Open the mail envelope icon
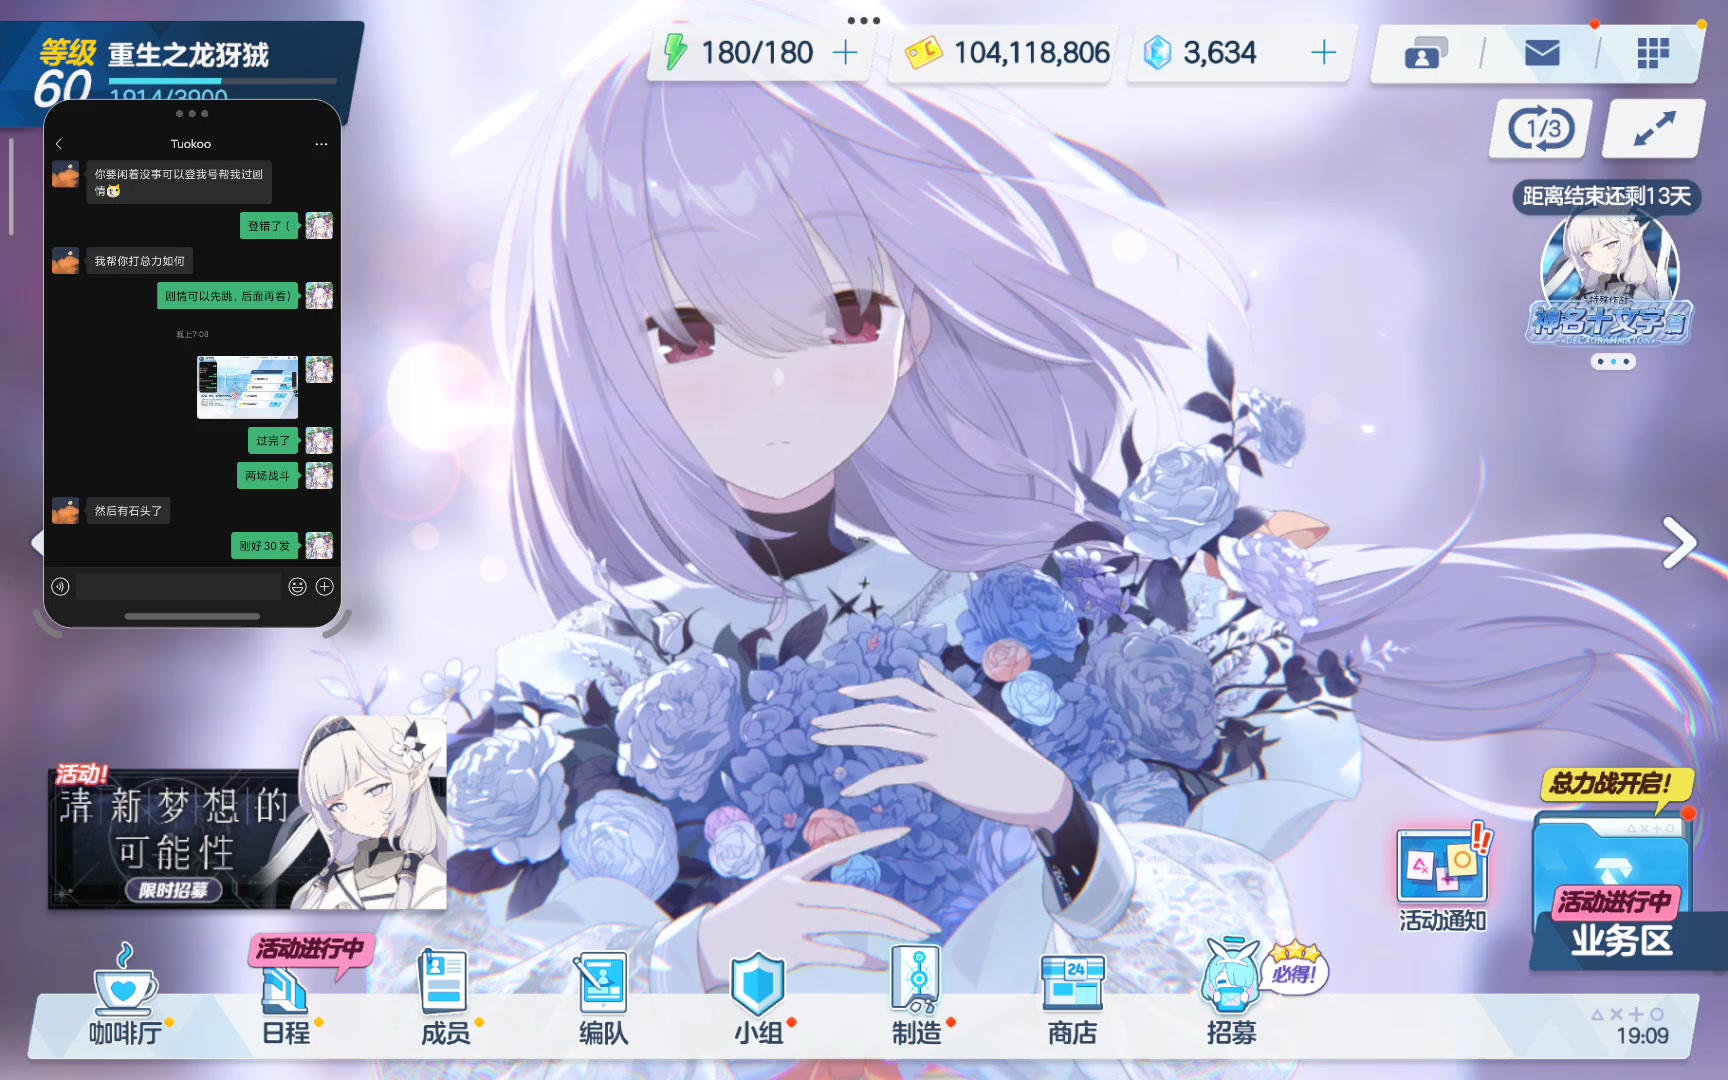 pyautogui.click(x=1542, y=52)
